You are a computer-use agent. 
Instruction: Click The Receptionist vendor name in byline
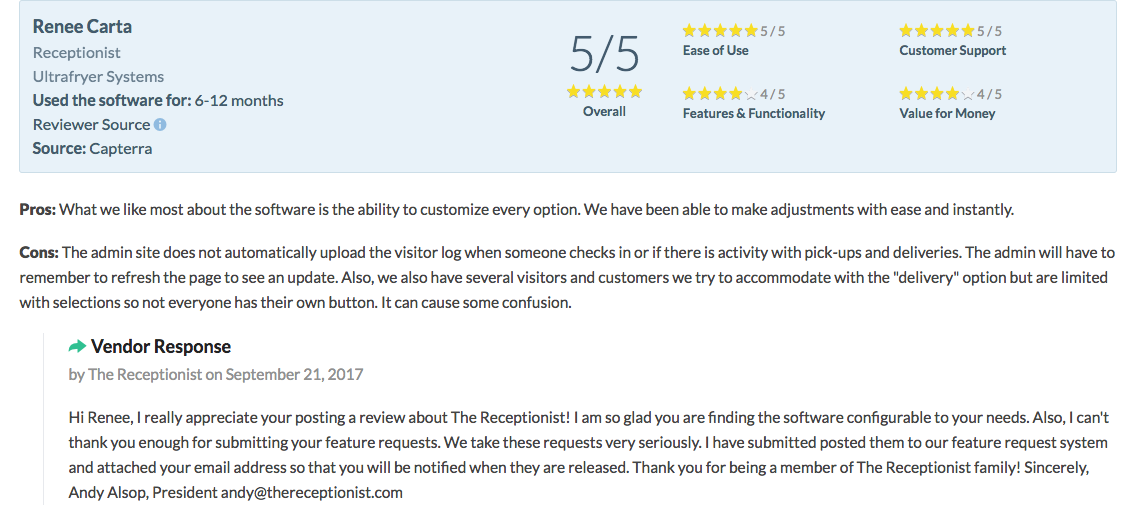point(145,375)
